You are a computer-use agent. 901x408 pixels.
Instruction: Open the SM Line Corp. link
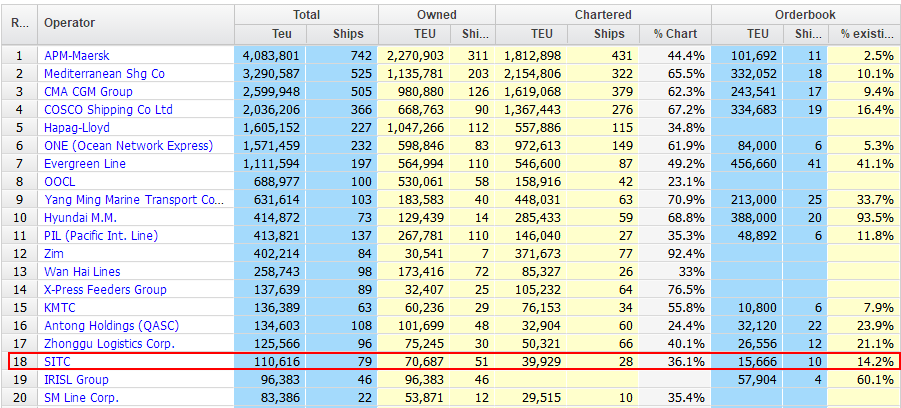80,398
